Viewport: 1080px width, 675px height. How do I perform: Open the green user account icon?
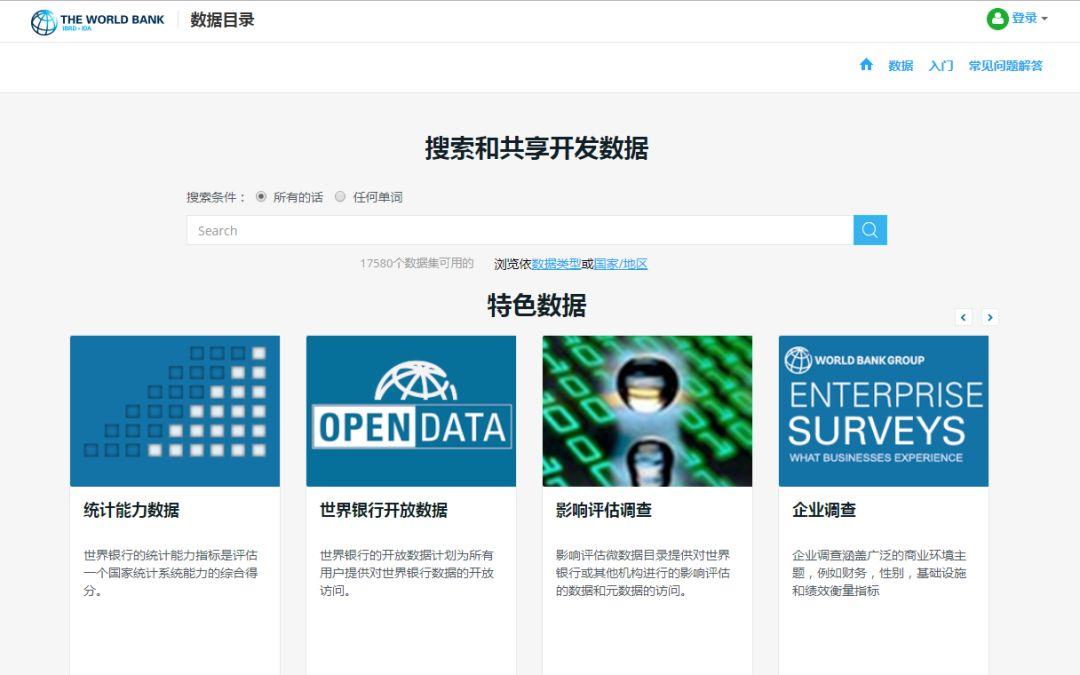coord(997,19)
